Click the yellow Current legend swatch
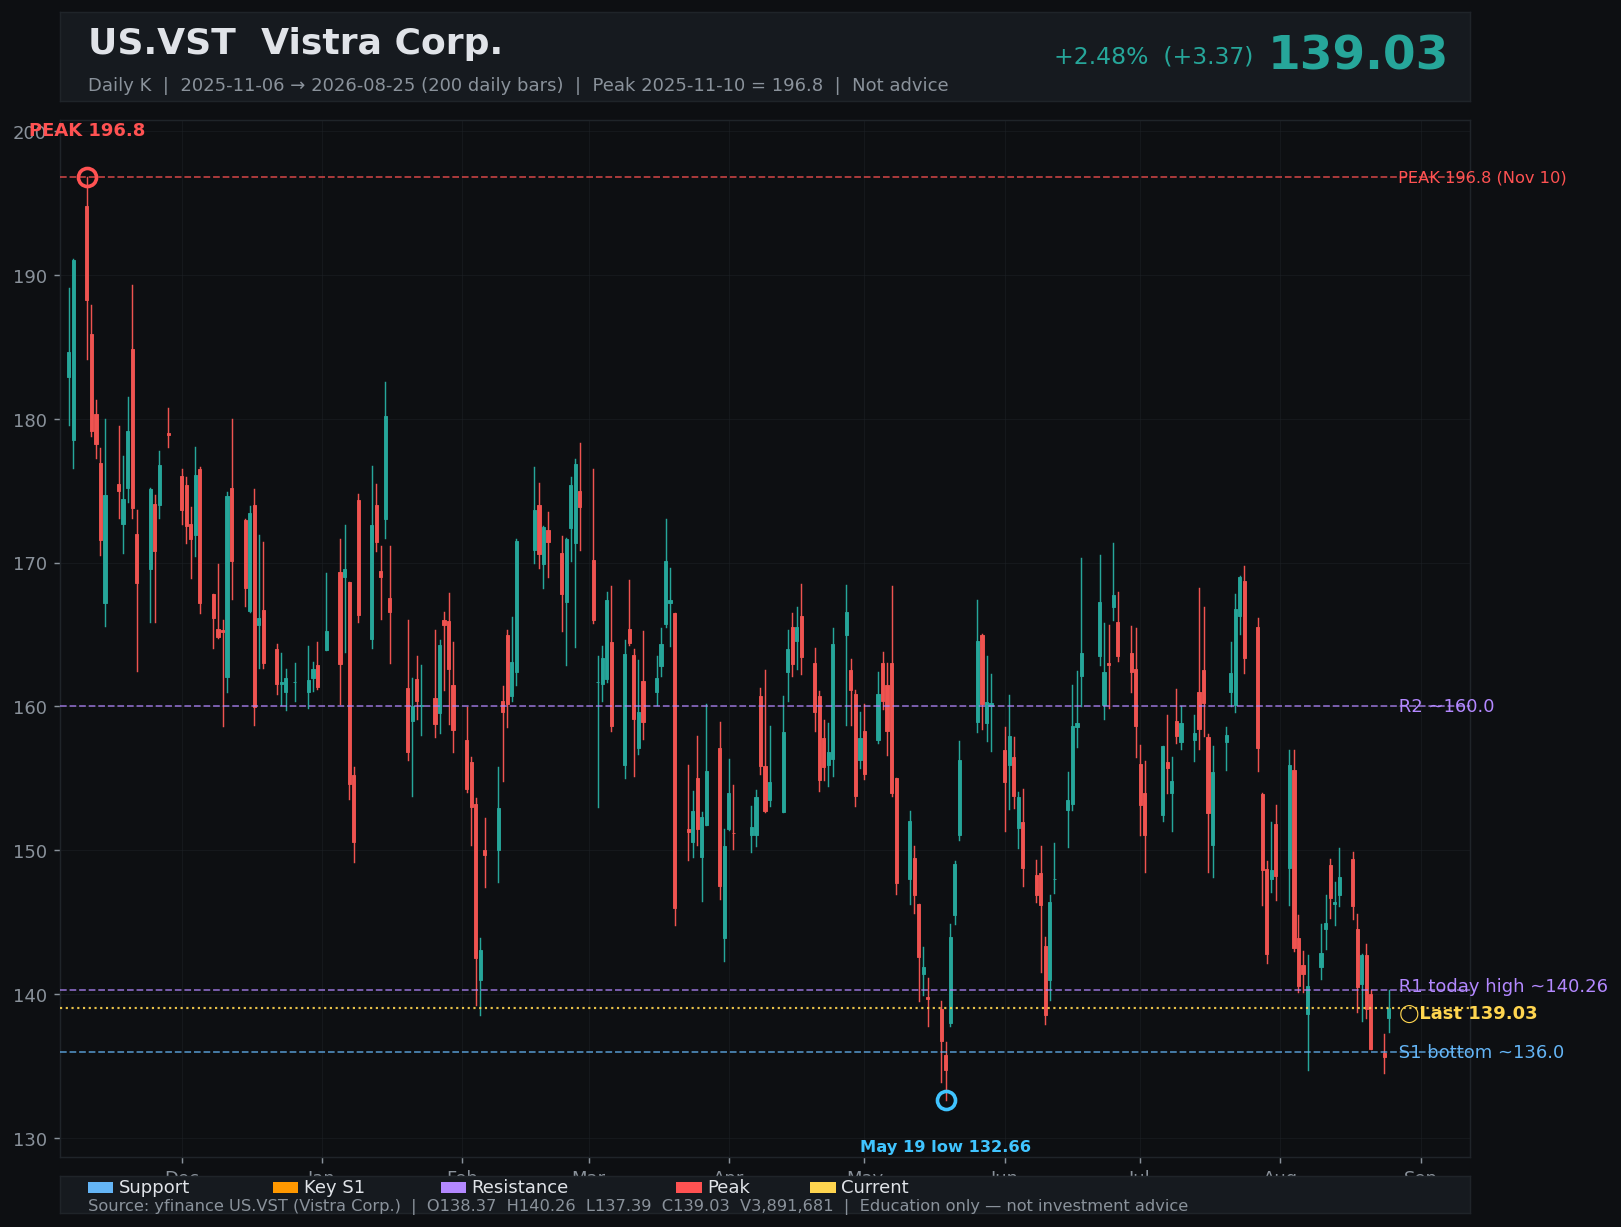The height and width of the screenshot is (1227, 1621). coord(822,1187)
